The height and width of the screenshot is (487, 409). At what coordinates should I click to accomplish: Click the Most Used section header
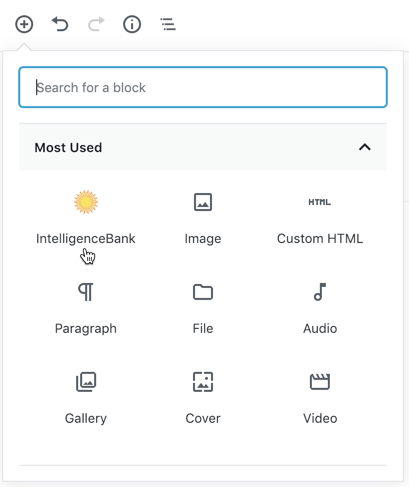(203, 147)
